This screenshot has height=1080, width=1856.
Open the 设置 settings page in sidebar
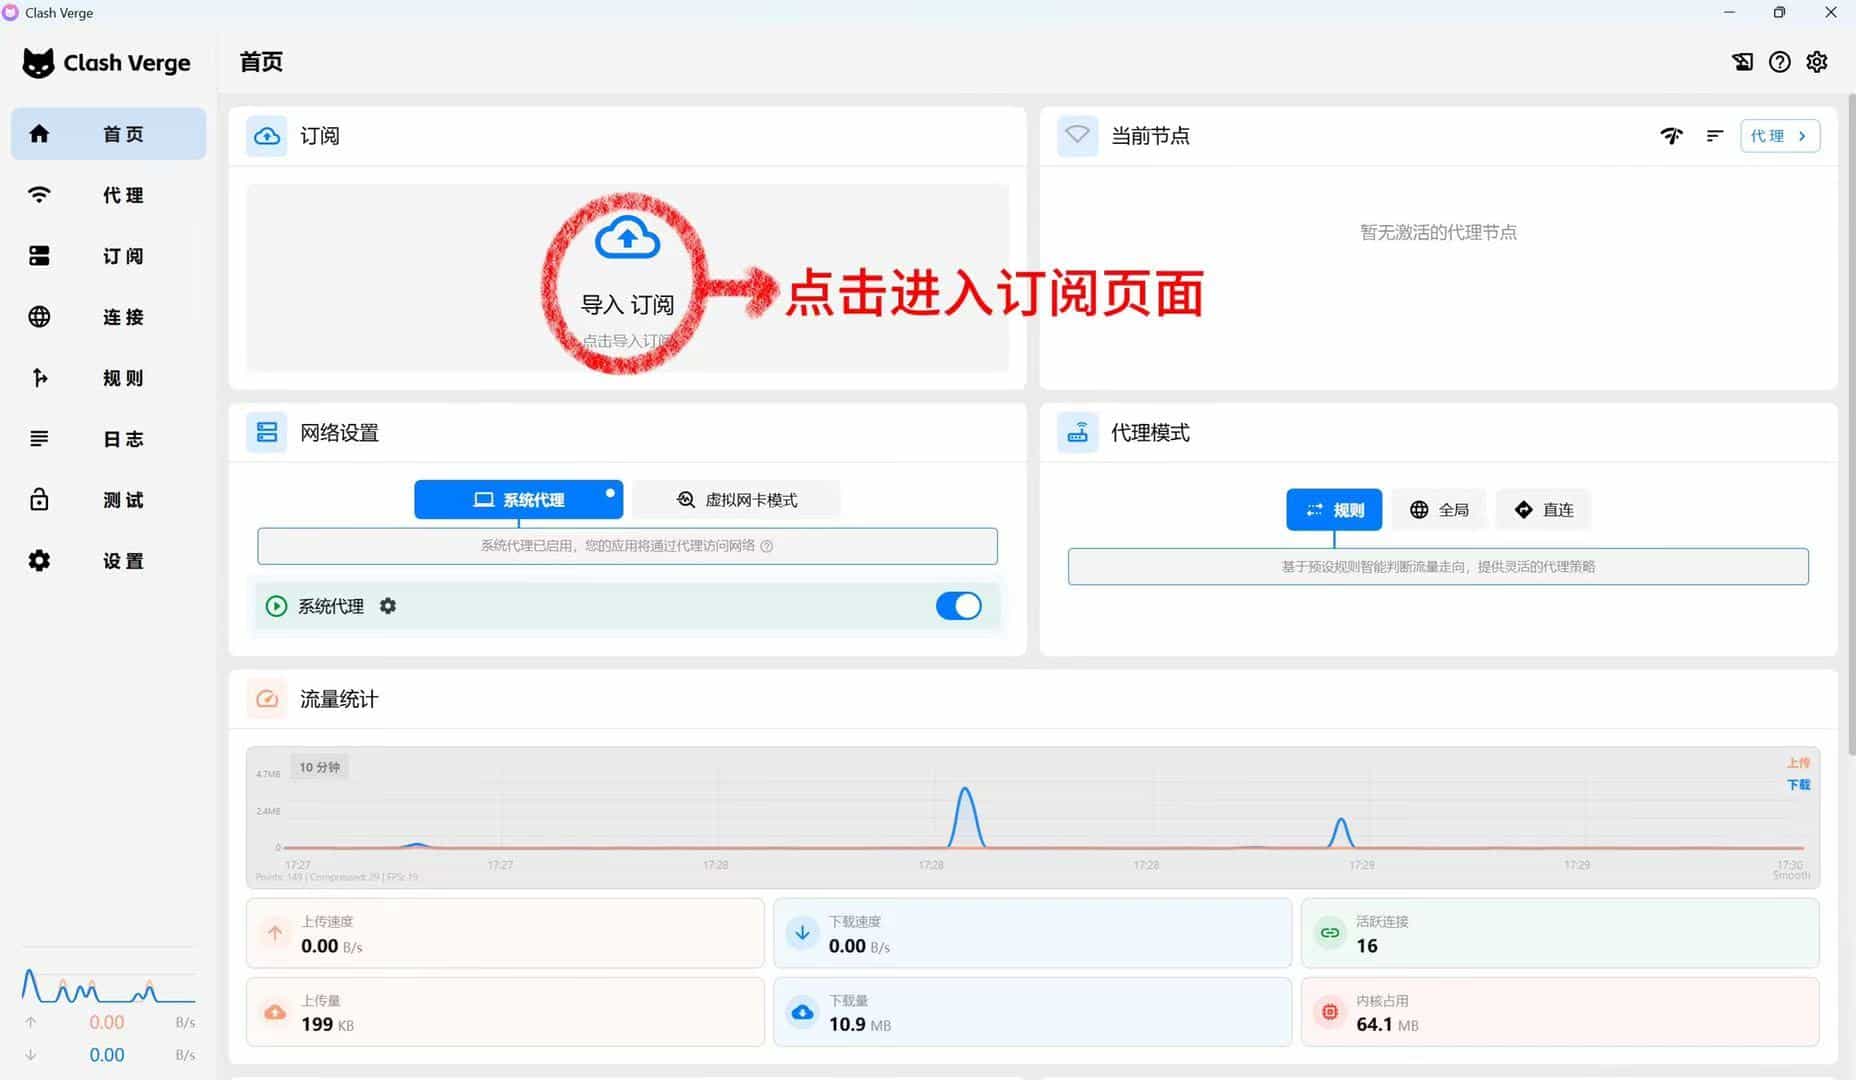(x=108, y=561)
